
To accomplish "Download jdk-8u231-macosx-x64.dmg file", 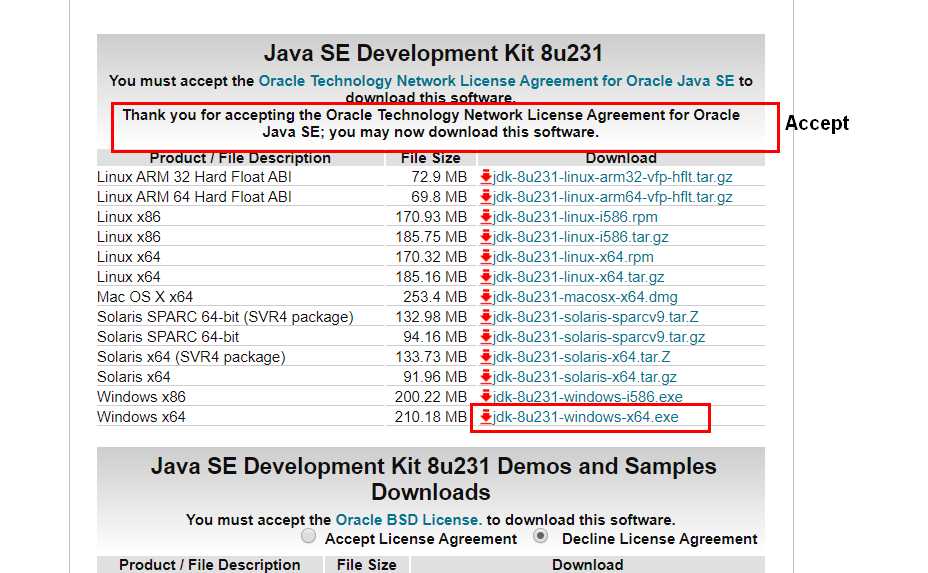I will (x=585, y=297).
